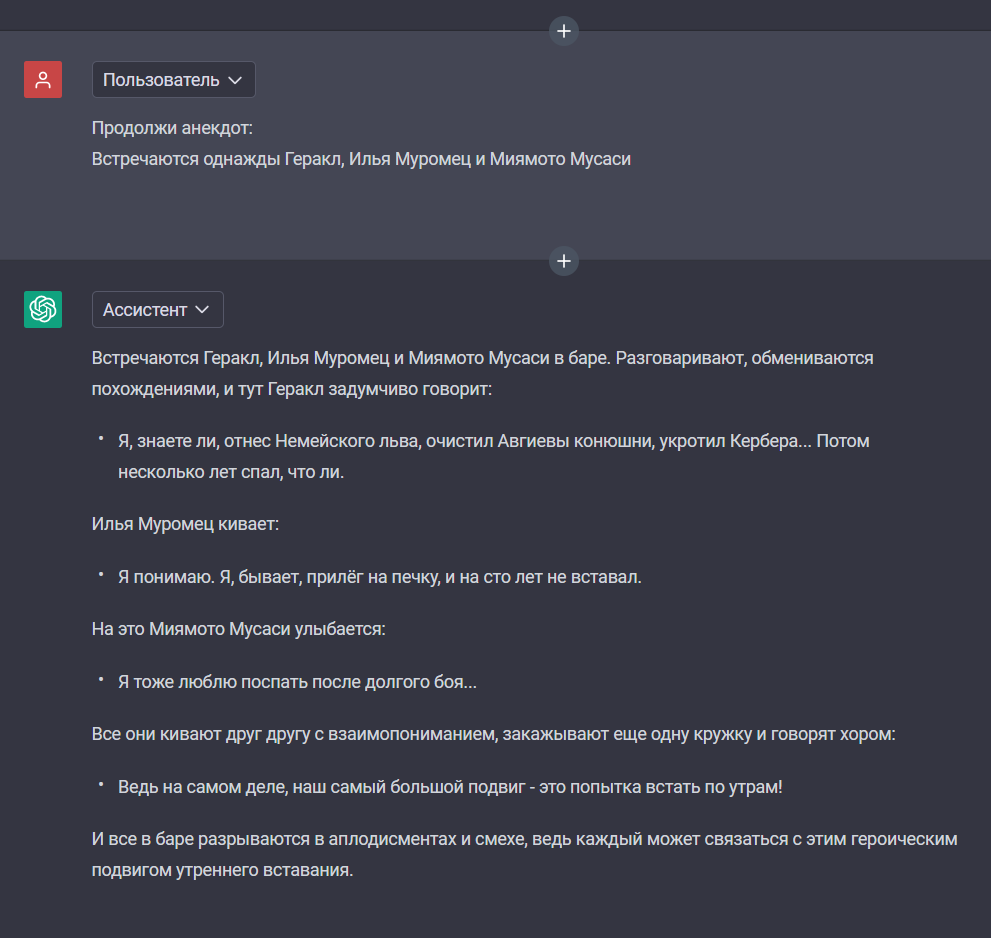Click the sentence 'Все они кивают друг другу'

(494, 734)
